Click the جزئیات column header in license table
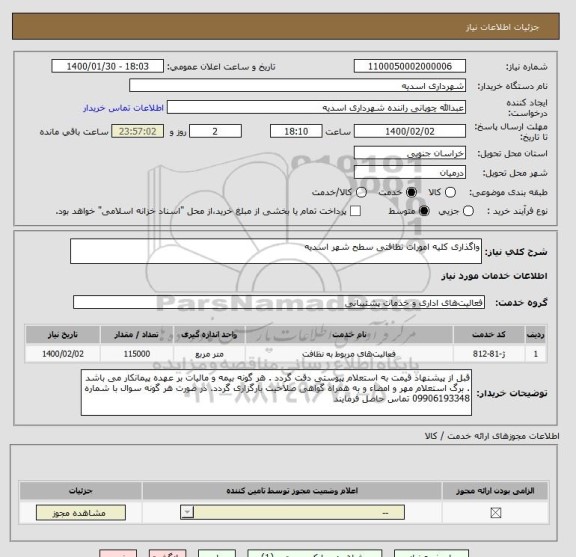This screenshot has width=576, height=557. click(81, 490)
